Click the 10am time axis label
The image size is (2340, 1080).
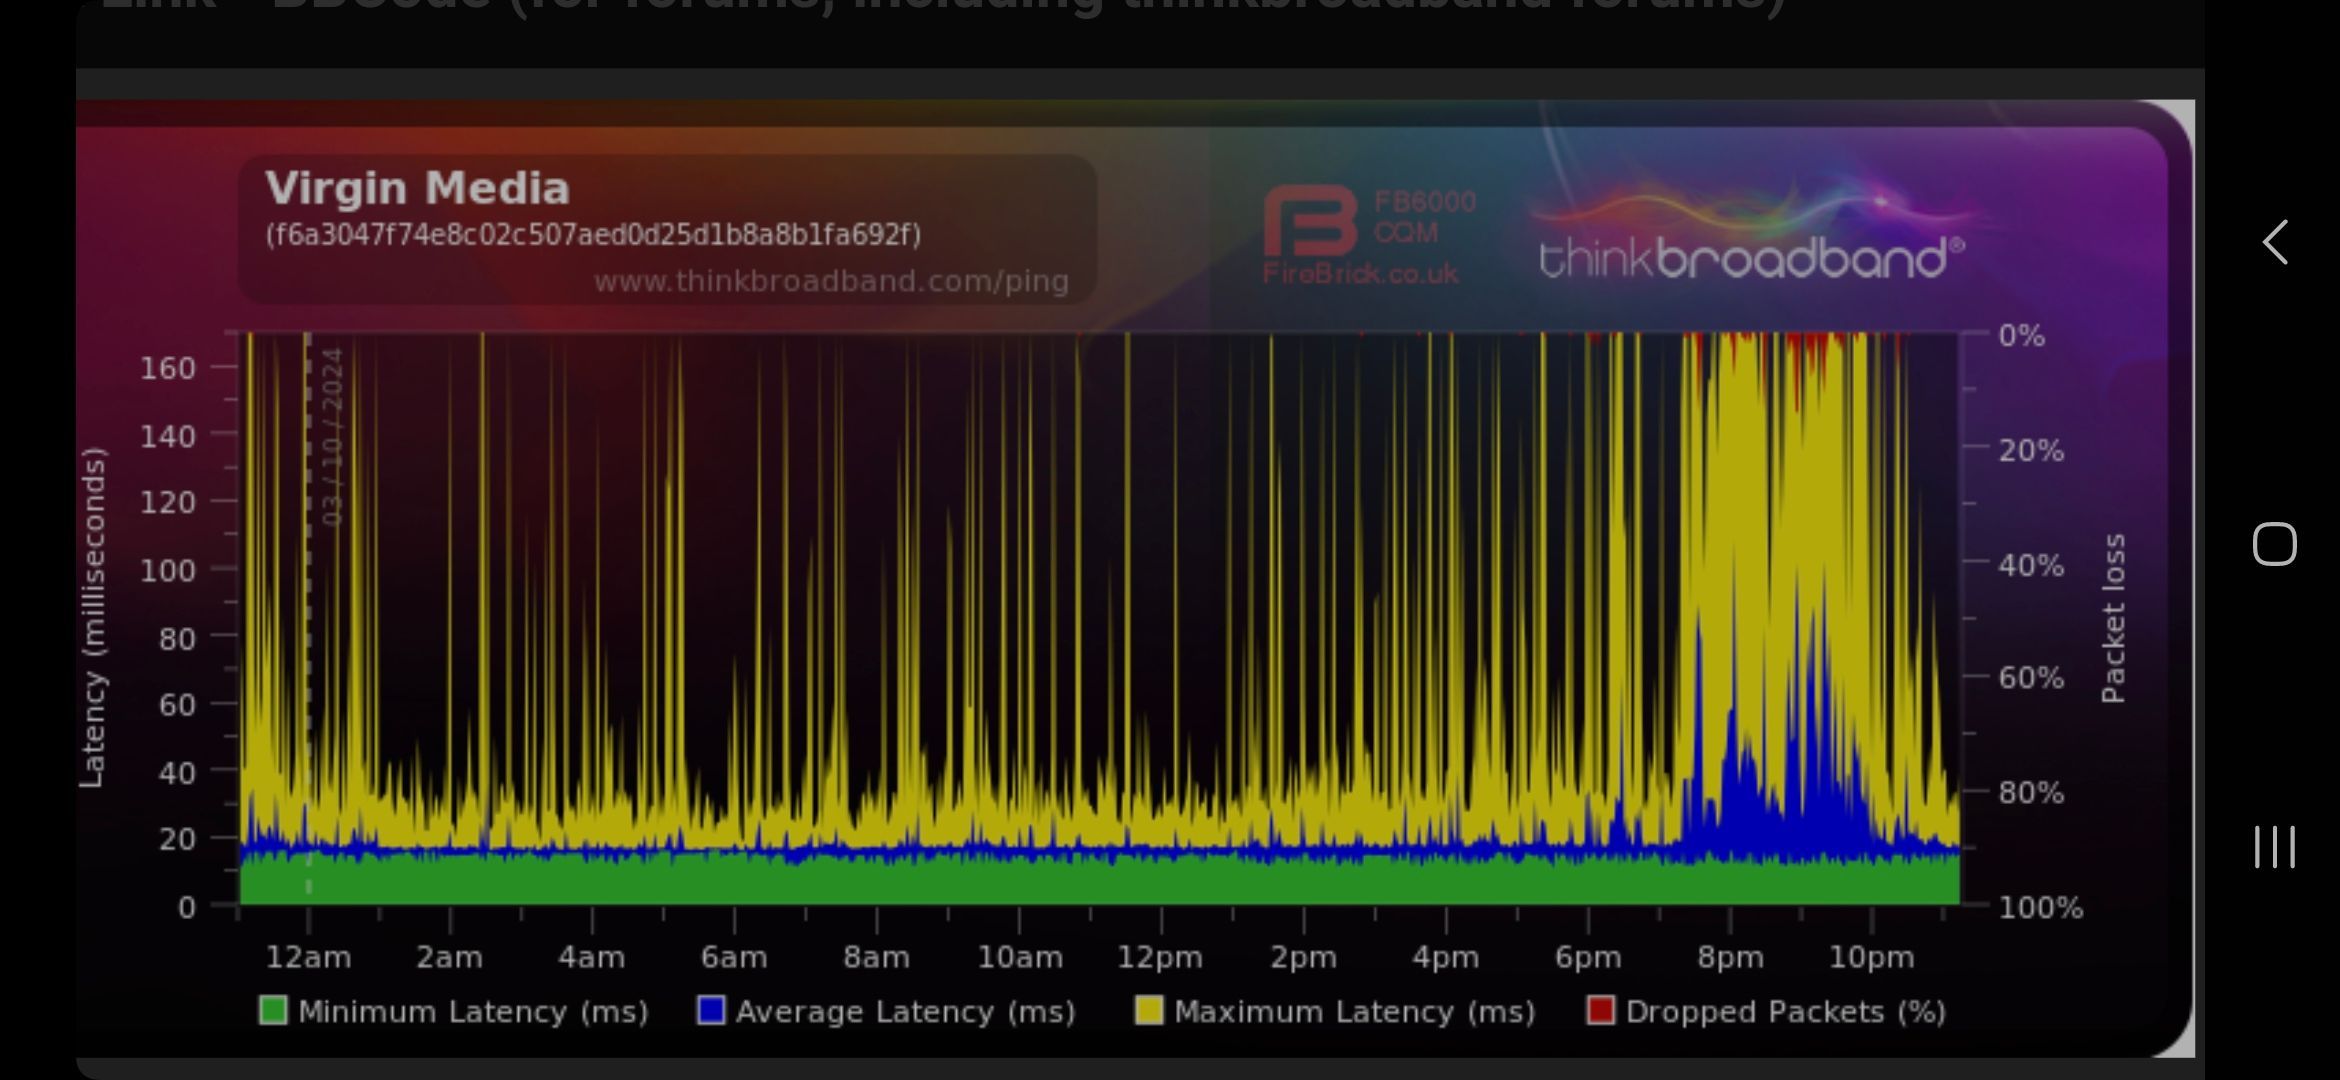[x=1019, y=958]
